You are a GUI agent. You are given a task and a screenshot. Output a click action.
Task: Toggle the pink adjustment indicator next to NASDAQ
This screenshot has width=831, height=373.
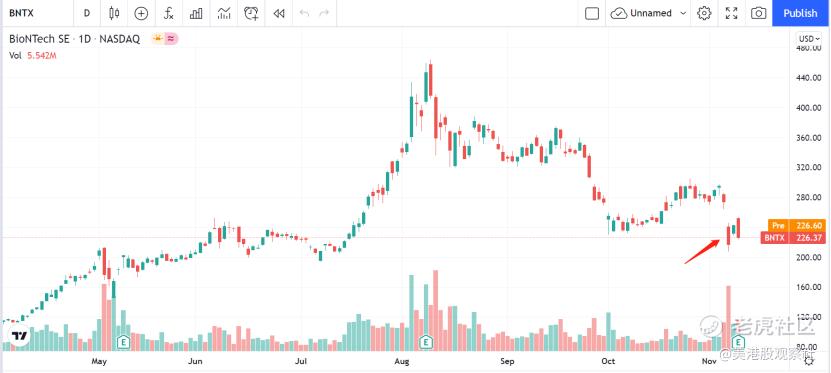click(171, 39)
